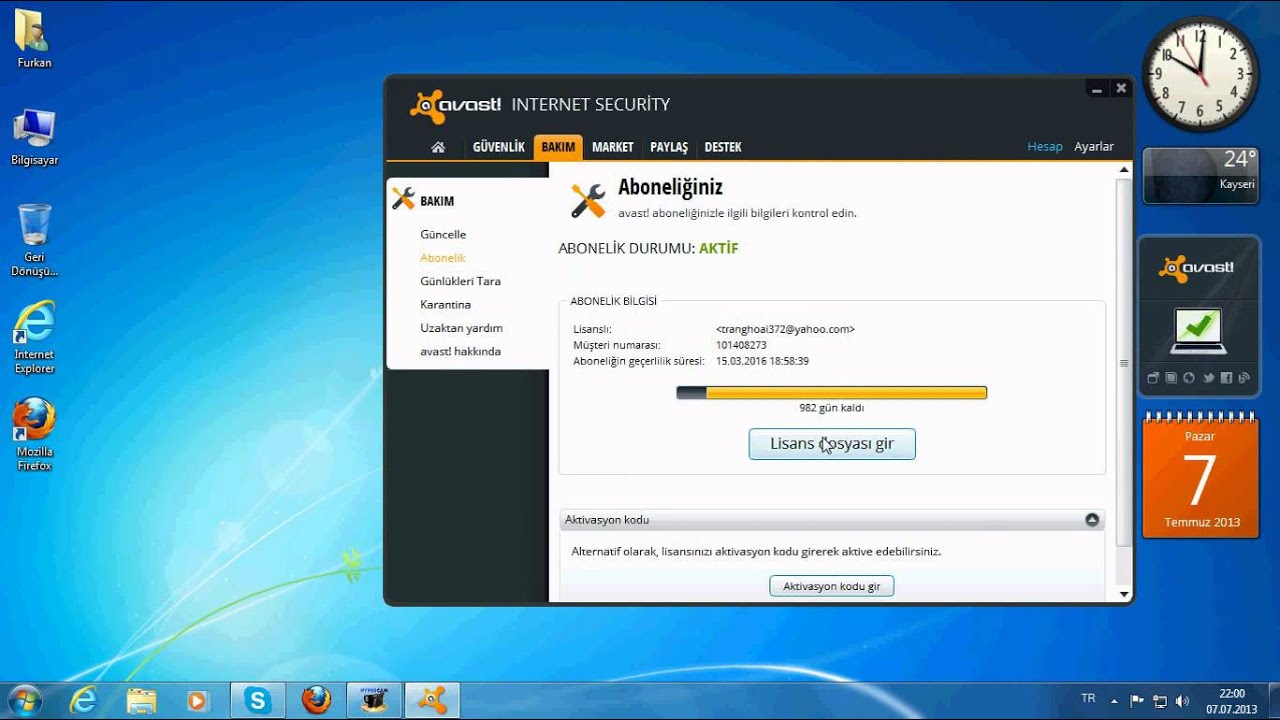Open Ayarlar settings link
The image size is (1280, 720).
[1094, 146]
